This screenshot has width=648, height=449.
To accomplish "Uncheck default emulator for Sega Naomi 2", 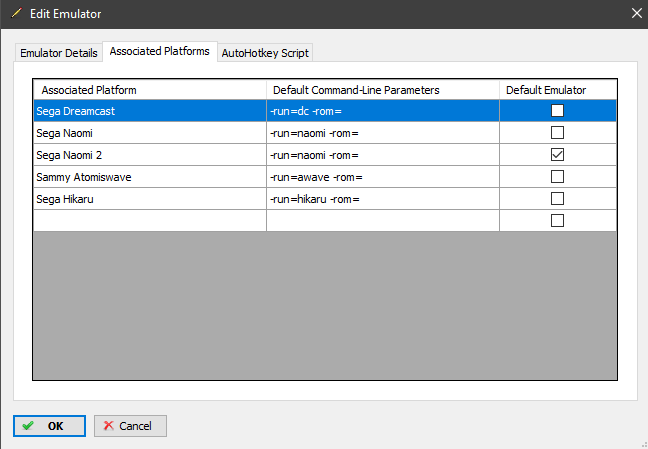I will point(557,155).
